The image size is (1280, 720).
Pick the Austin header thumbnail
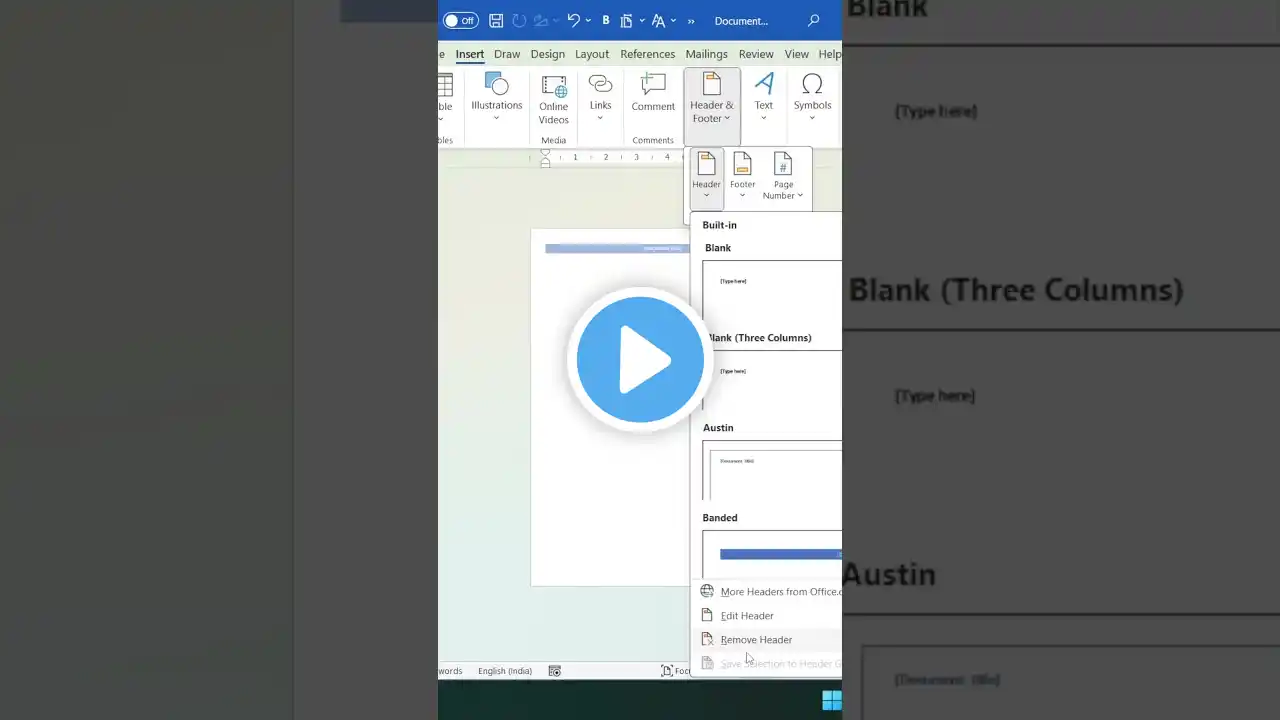click(772, 470)
